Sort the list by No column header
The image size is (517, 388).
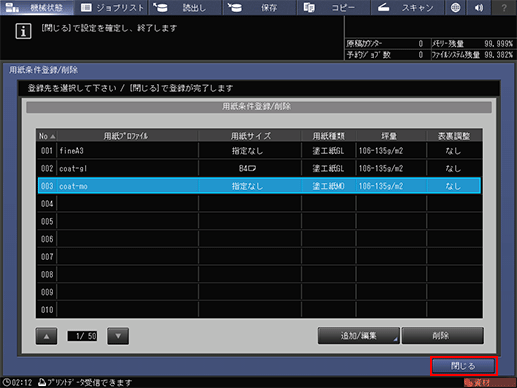pyautogui.click(x=47, y=136)
